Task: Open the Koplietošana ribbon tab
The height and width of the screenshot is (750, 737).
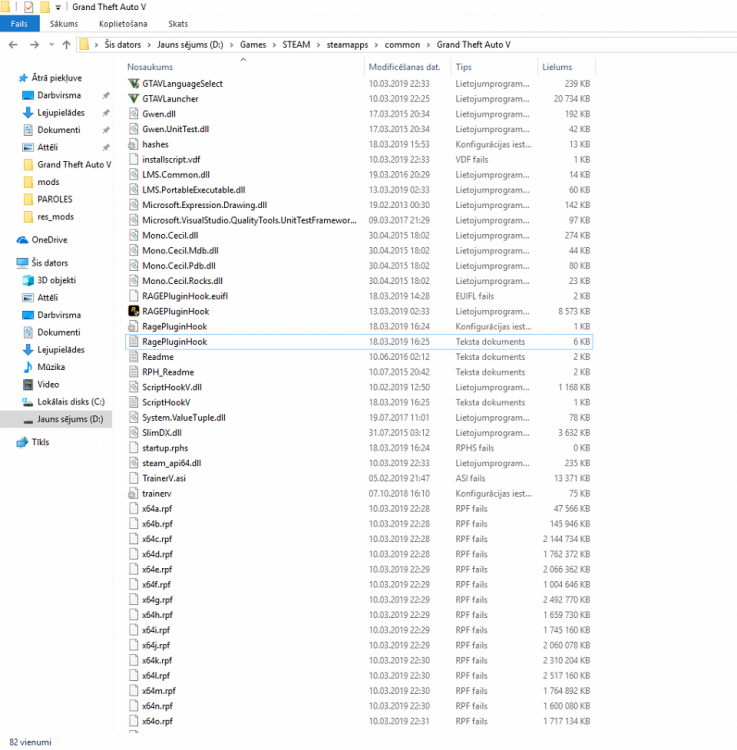Action: 123,24
